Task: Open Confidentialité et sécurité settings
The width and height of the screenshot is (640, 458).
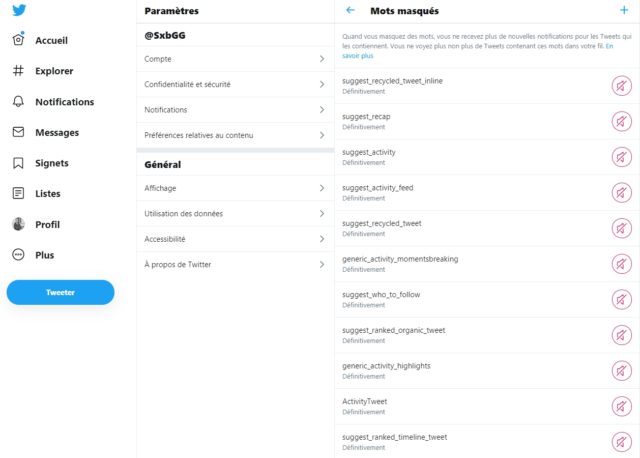Action: pyautogui.click(x=235, y=84)
